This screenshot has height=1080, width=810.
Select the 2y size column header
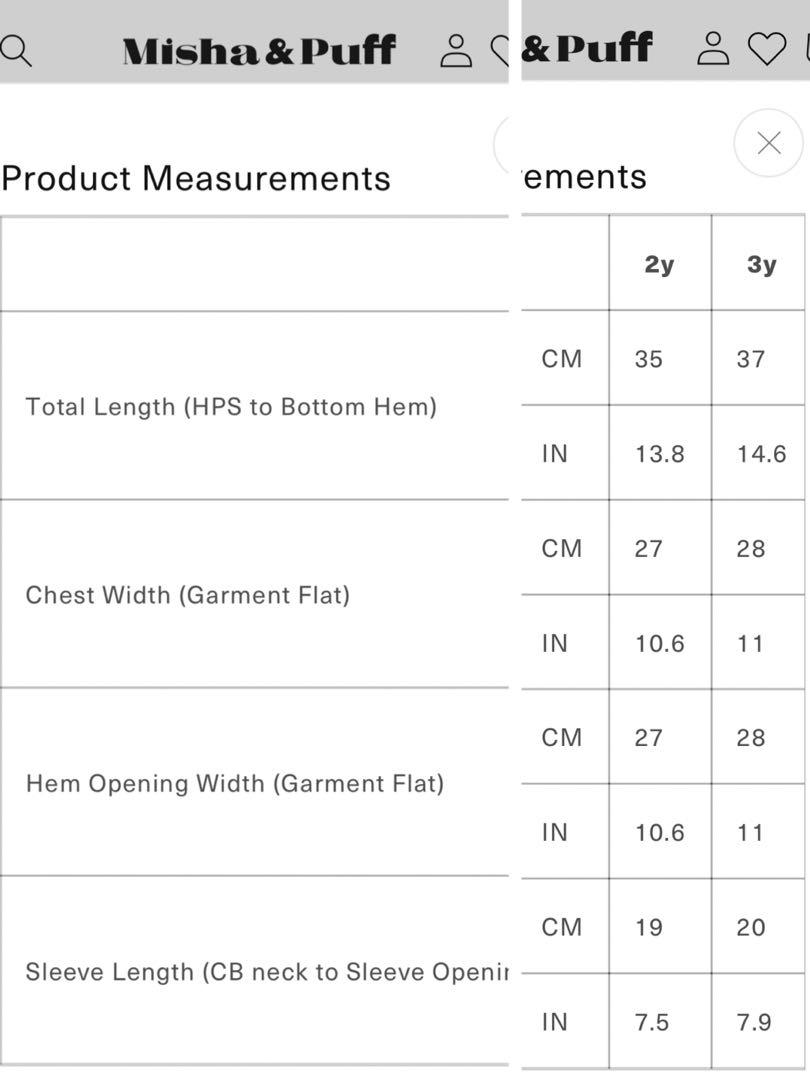(659, 263)
